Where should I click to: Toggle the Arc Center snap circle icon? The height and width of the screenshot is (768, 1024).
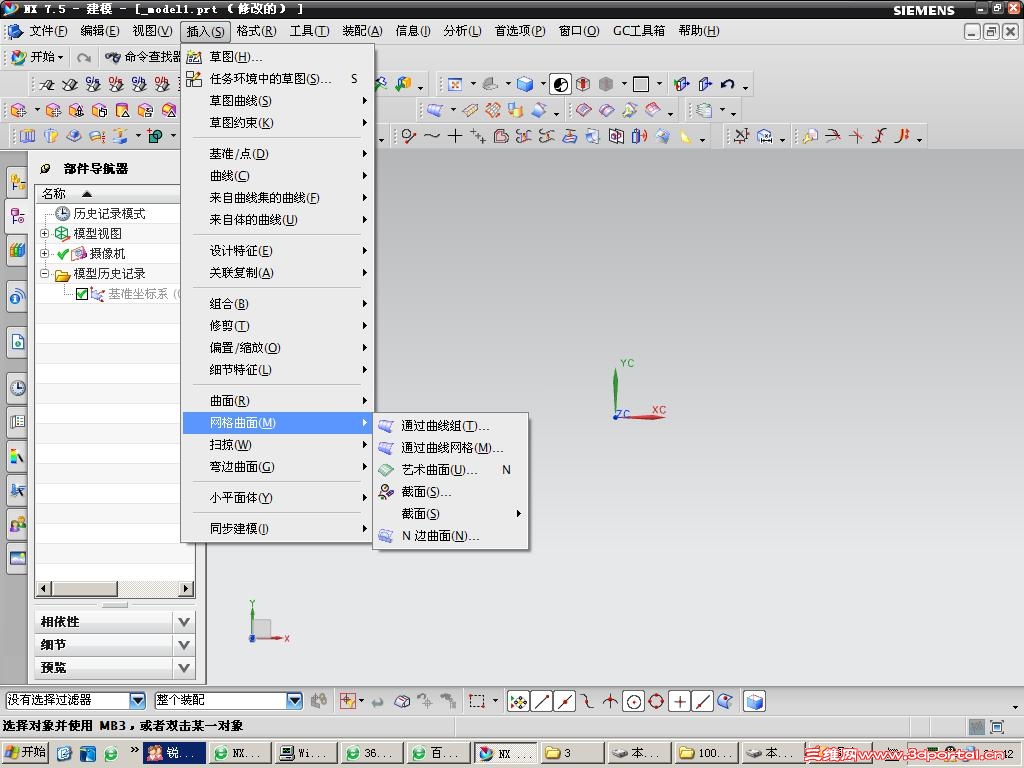(633, 701)
